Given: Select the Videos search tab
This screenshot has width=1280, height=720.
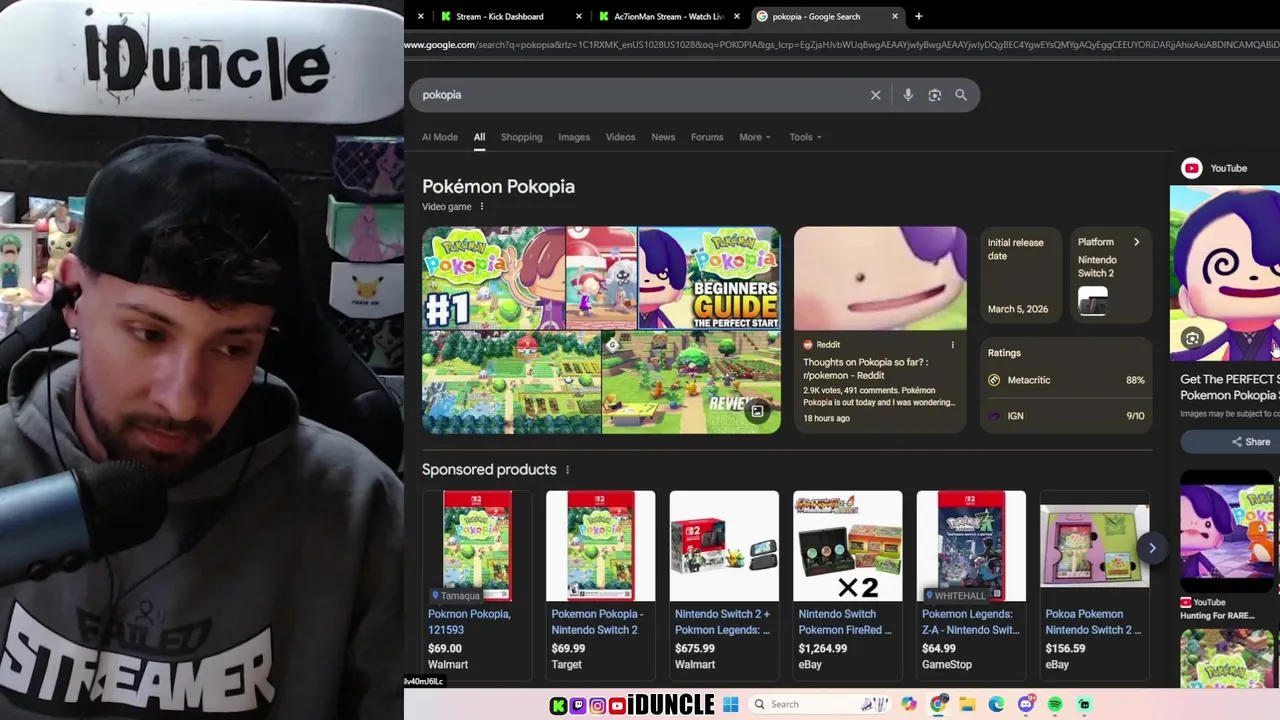Looking at the screenshot, I should pos(620,137).
